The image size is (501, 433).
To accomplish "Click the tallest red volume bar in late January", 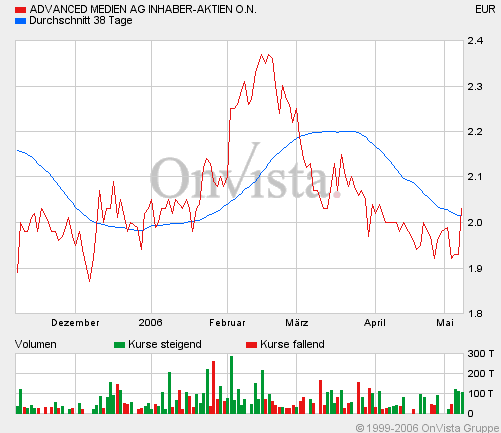I will 213,387.
